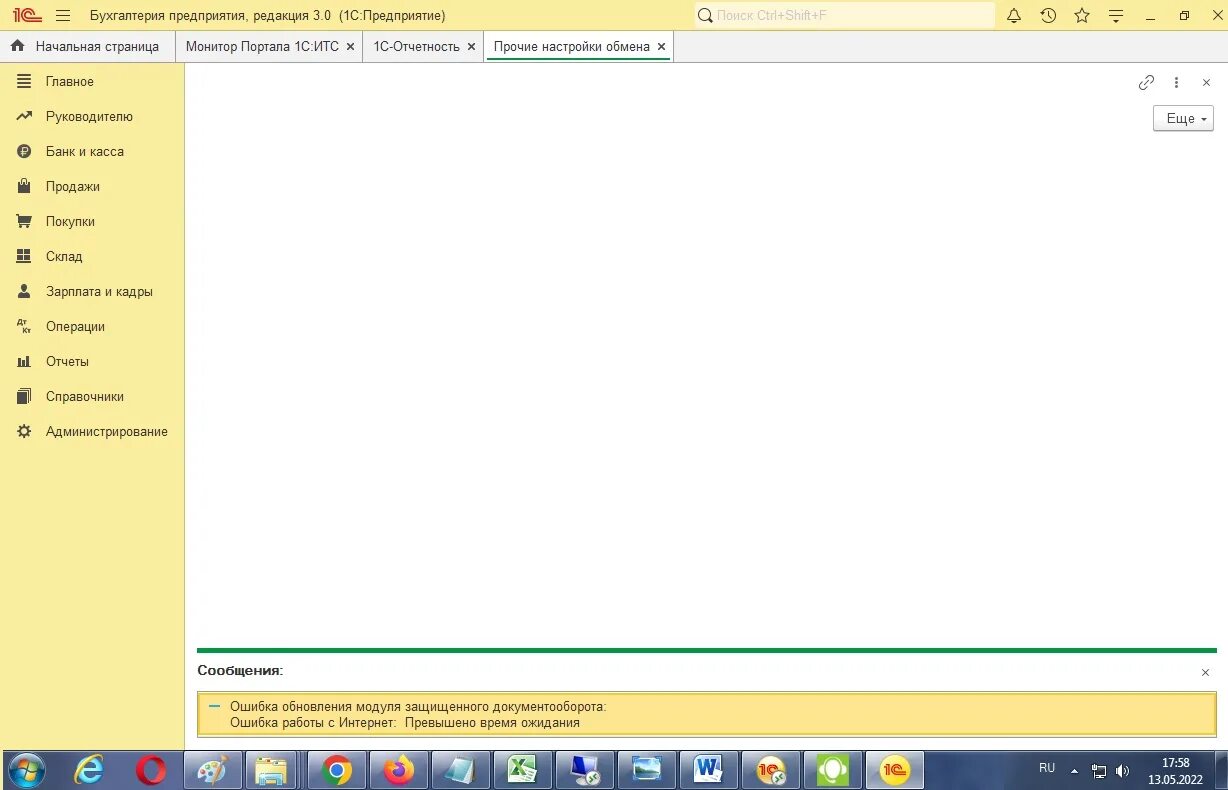Click the Зарплата и кадры person icon
The height and width of the screenshot is (790, 1228).
click(24, 291)
